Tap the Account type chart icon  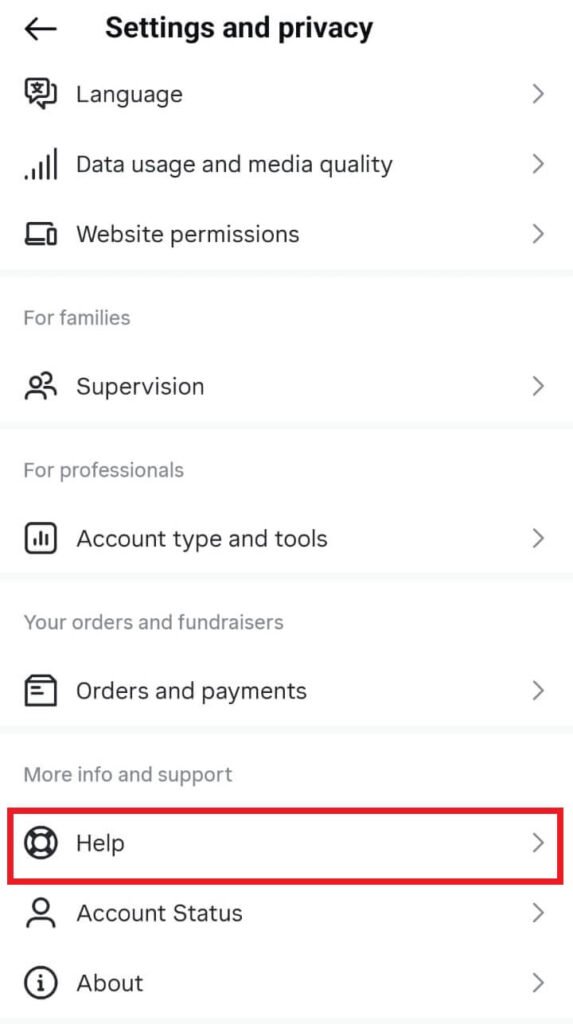pos(41,539)
